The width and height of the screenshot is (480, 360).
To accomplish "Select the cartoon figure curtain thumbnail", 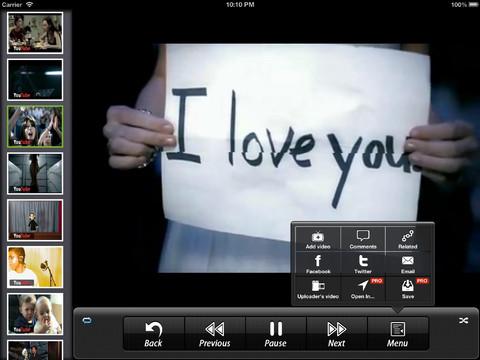I will [x=35, y=220].
